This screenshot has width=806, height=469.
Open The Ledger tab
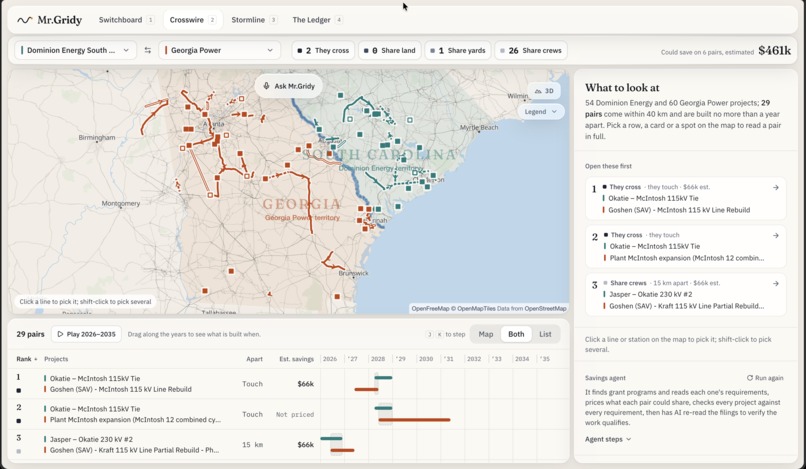coord(317,20)
